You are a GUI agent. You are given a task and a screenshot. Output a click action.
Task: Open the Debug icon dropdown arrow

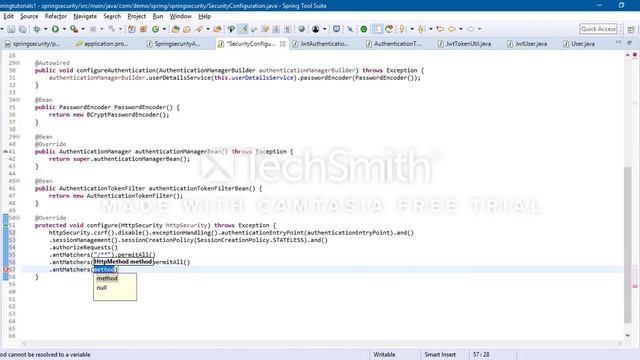45,29
